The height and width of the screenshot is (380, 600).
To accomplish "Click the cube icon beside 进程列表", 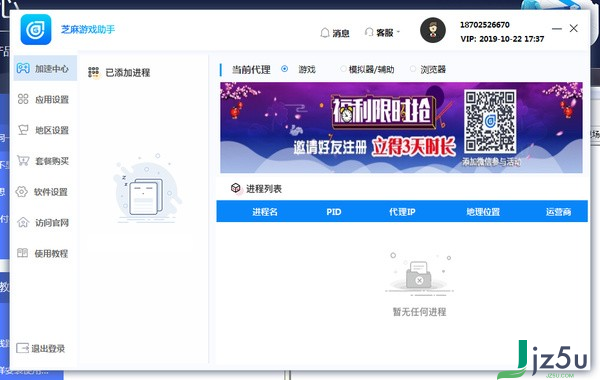I will pyautogui.click(x=236, y=188).
